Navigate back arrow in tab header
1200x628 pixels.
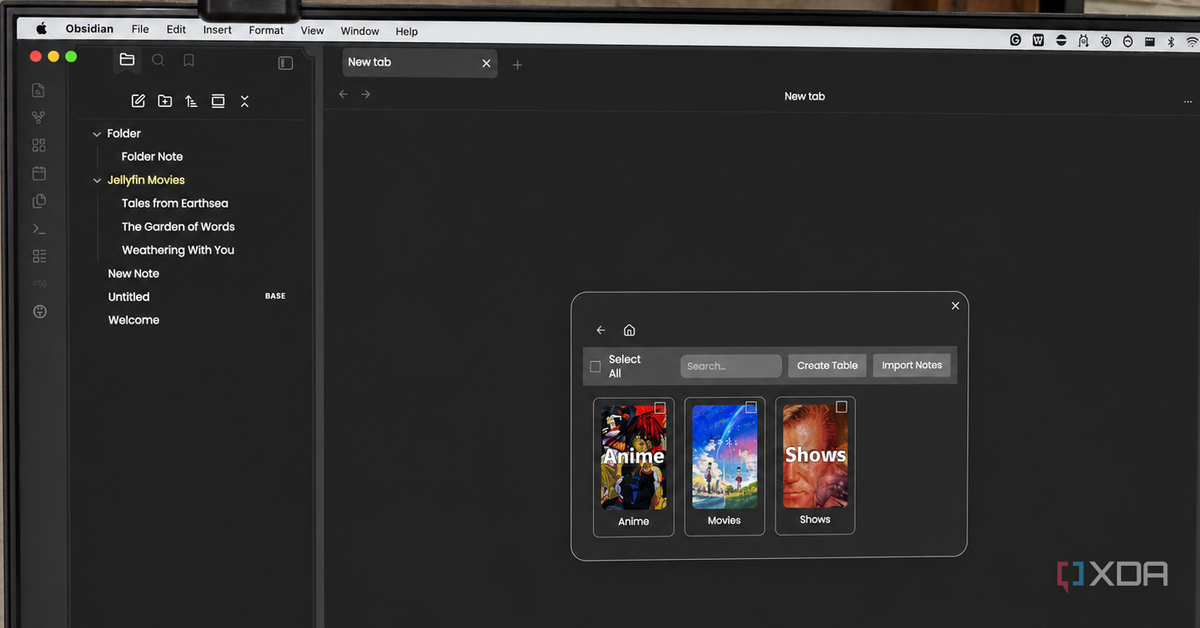(343, 94)
